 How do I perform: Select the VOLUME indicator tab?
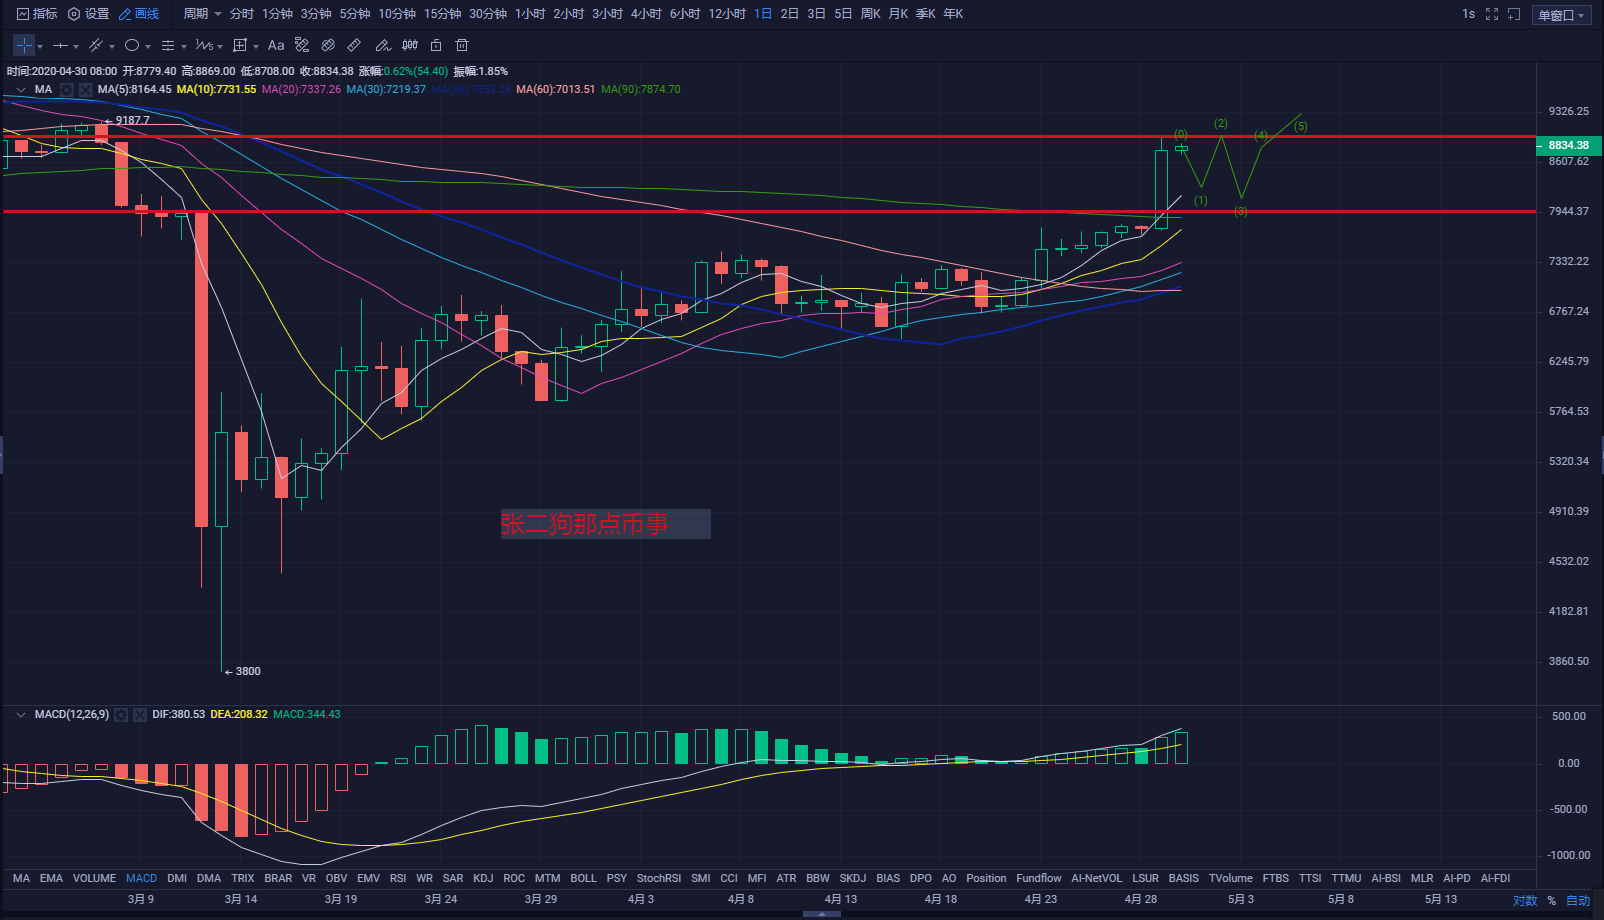(95, 878)
